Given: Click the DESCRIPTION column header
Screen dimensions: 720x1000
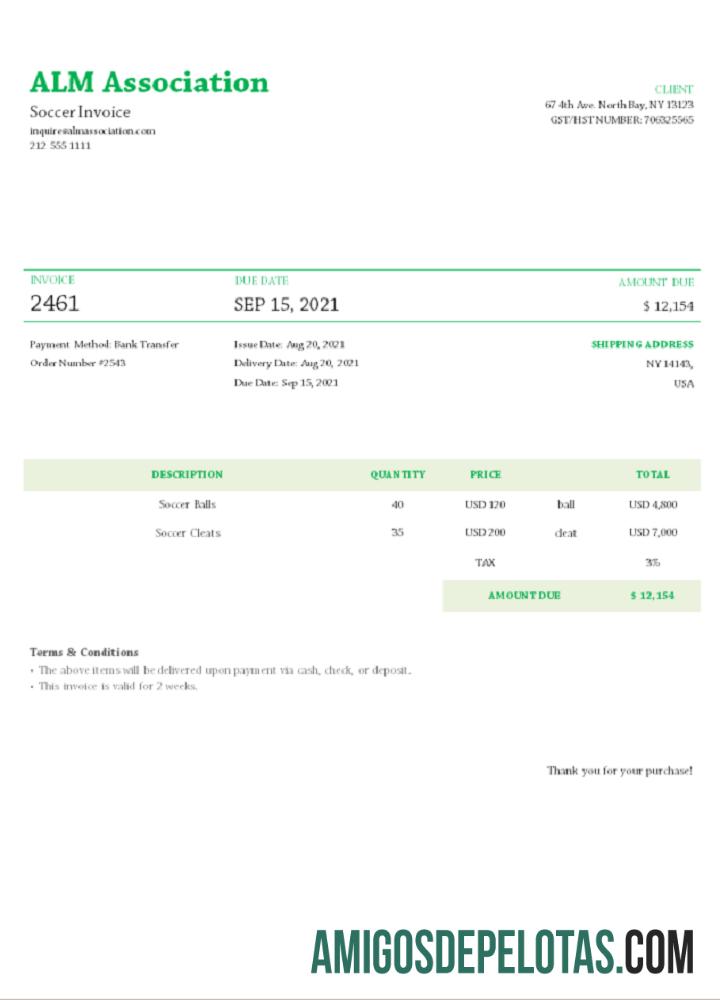Looking at the screenshot, I should click(187, 475).
